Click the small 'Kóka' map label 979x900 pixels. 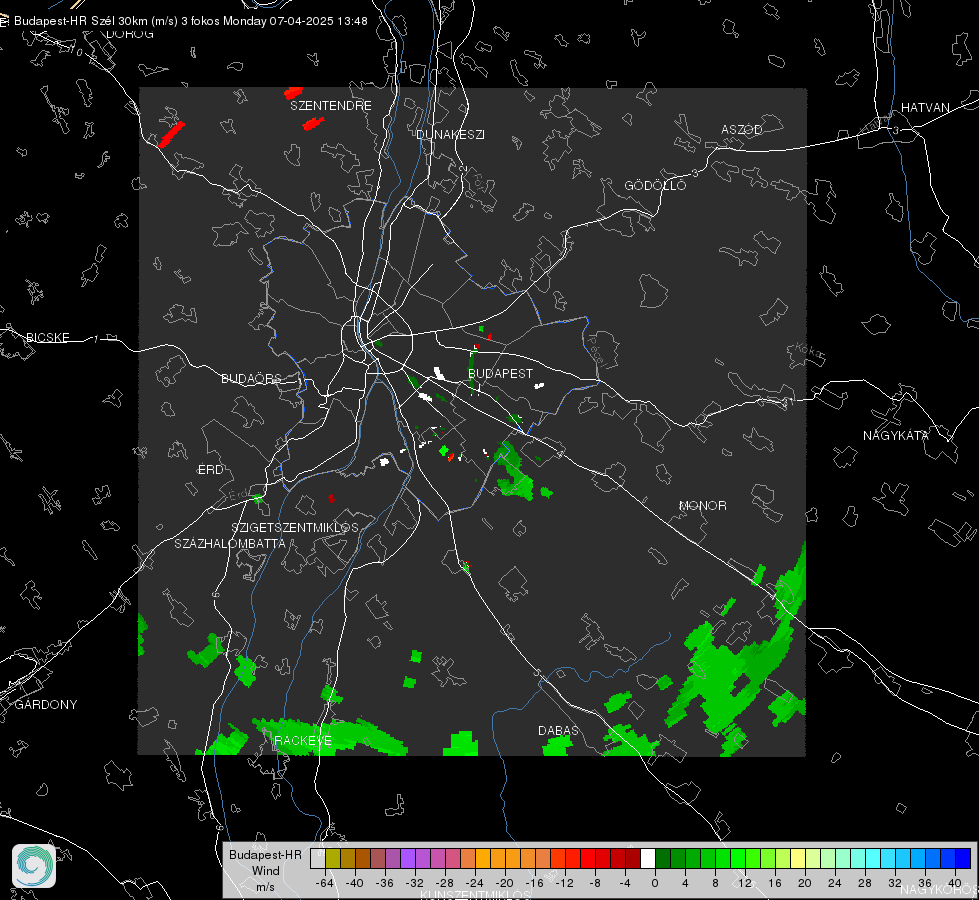click(809, 352)
